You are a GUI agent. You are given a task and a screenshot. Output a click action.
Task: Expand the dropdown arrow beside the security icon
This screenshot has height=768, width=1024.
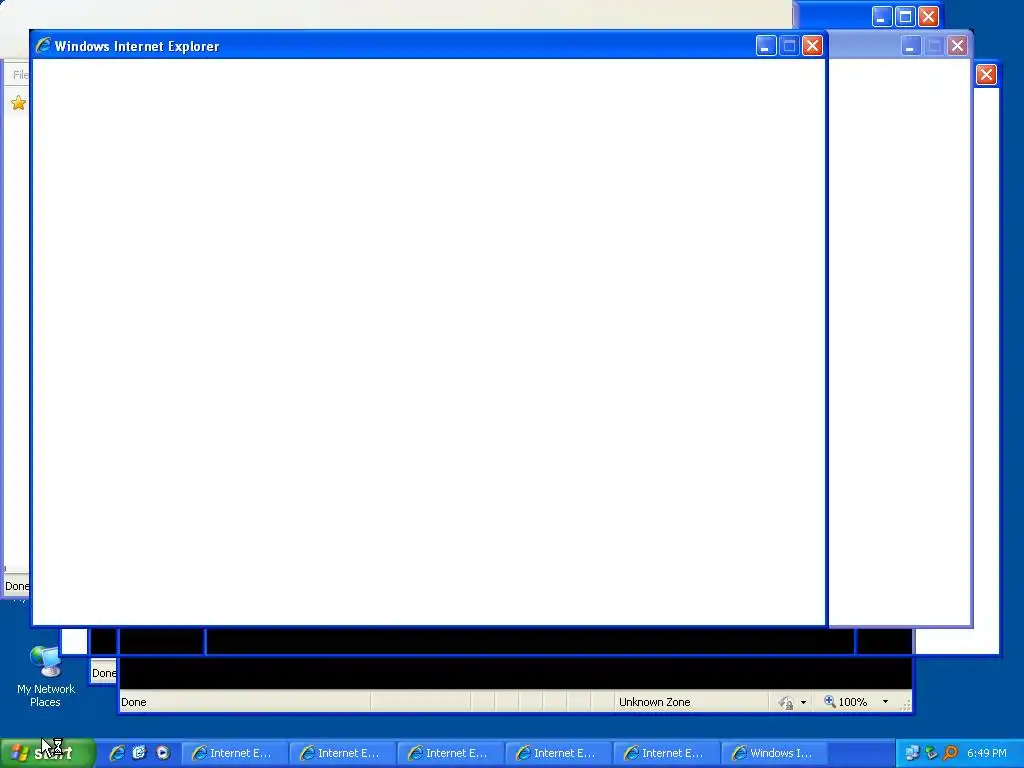click(x=803, y=702)
